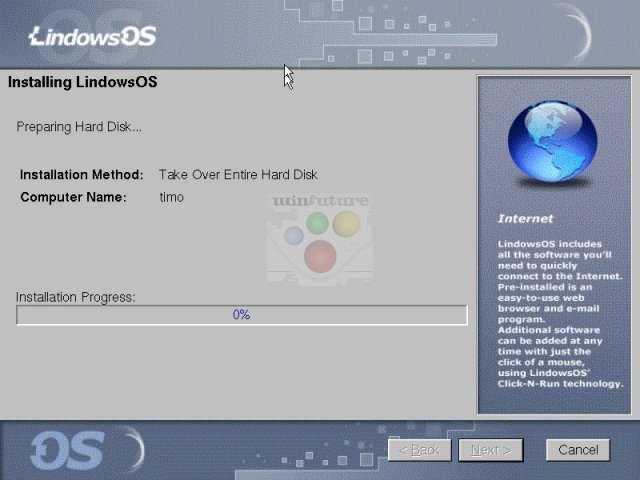Click the Cancel button
Viewport: 640px width, 480px height.
click(578, 450)
